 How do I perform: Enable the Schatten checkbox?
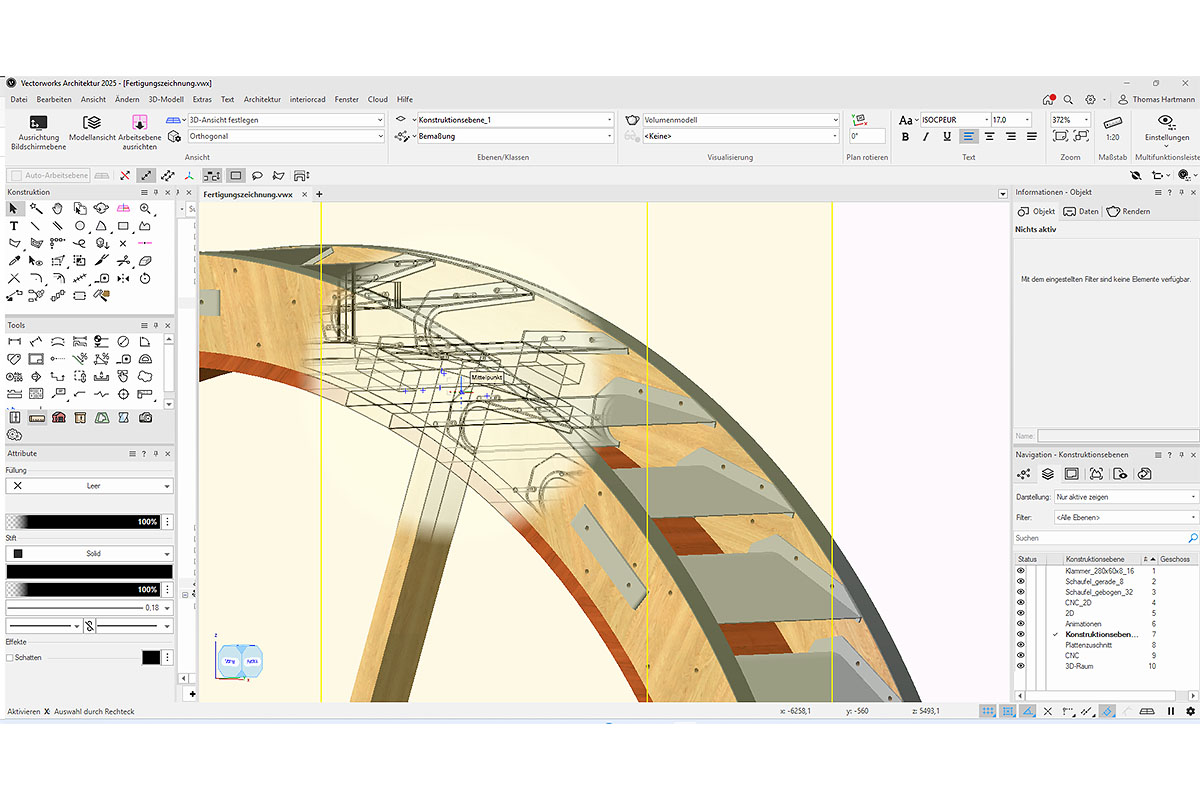pos(10,658)
